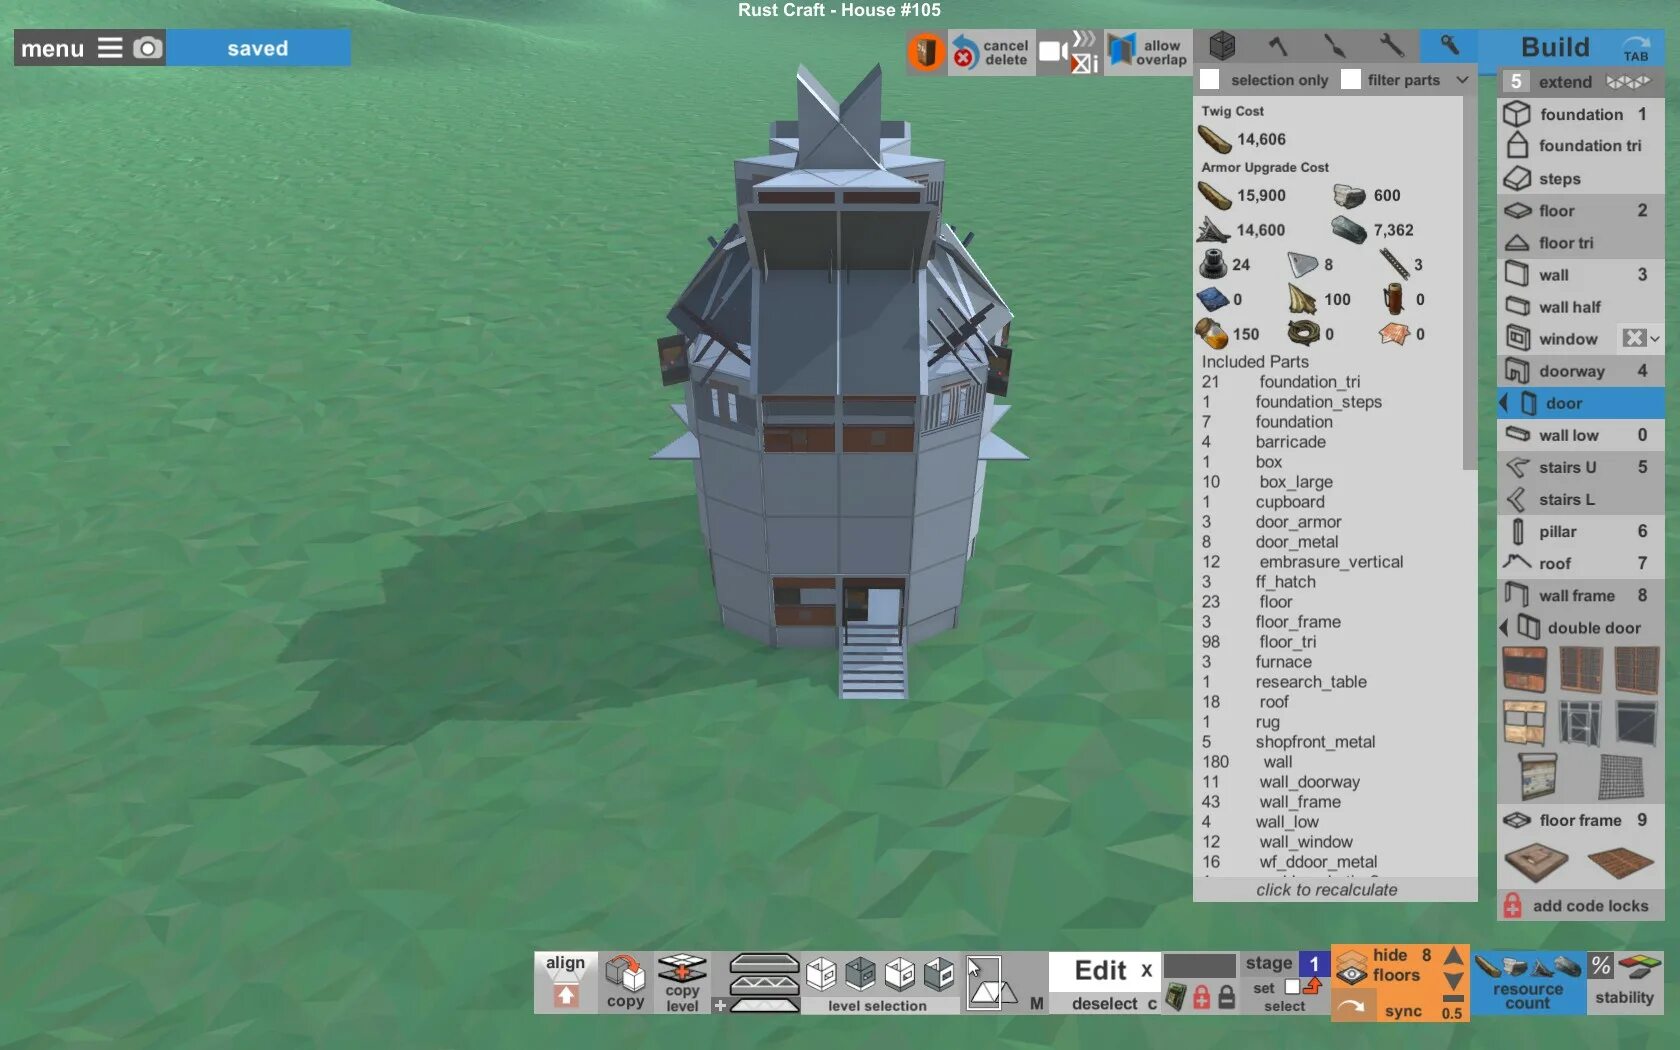This screenshot has height=1050, width=1680.
Task: Select the upper level layer icon
Action: click(764, 964)
